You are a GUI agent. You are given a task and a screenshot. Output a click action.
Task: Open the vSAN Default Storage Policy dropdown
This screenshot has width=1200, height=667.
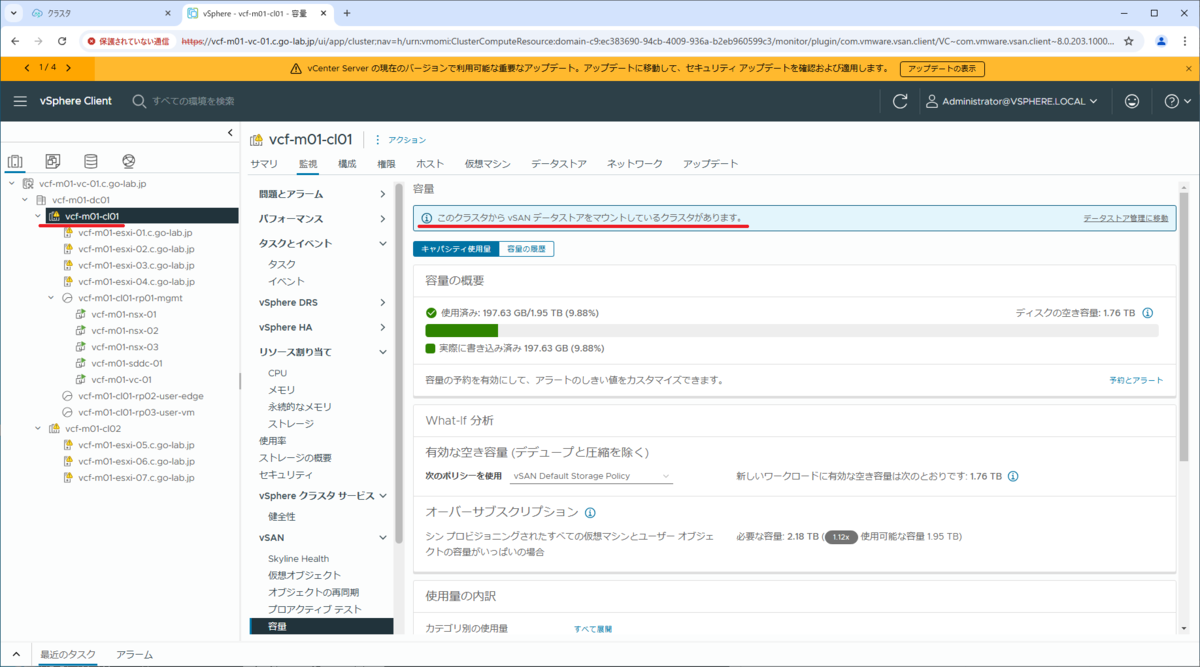(590, 476)
